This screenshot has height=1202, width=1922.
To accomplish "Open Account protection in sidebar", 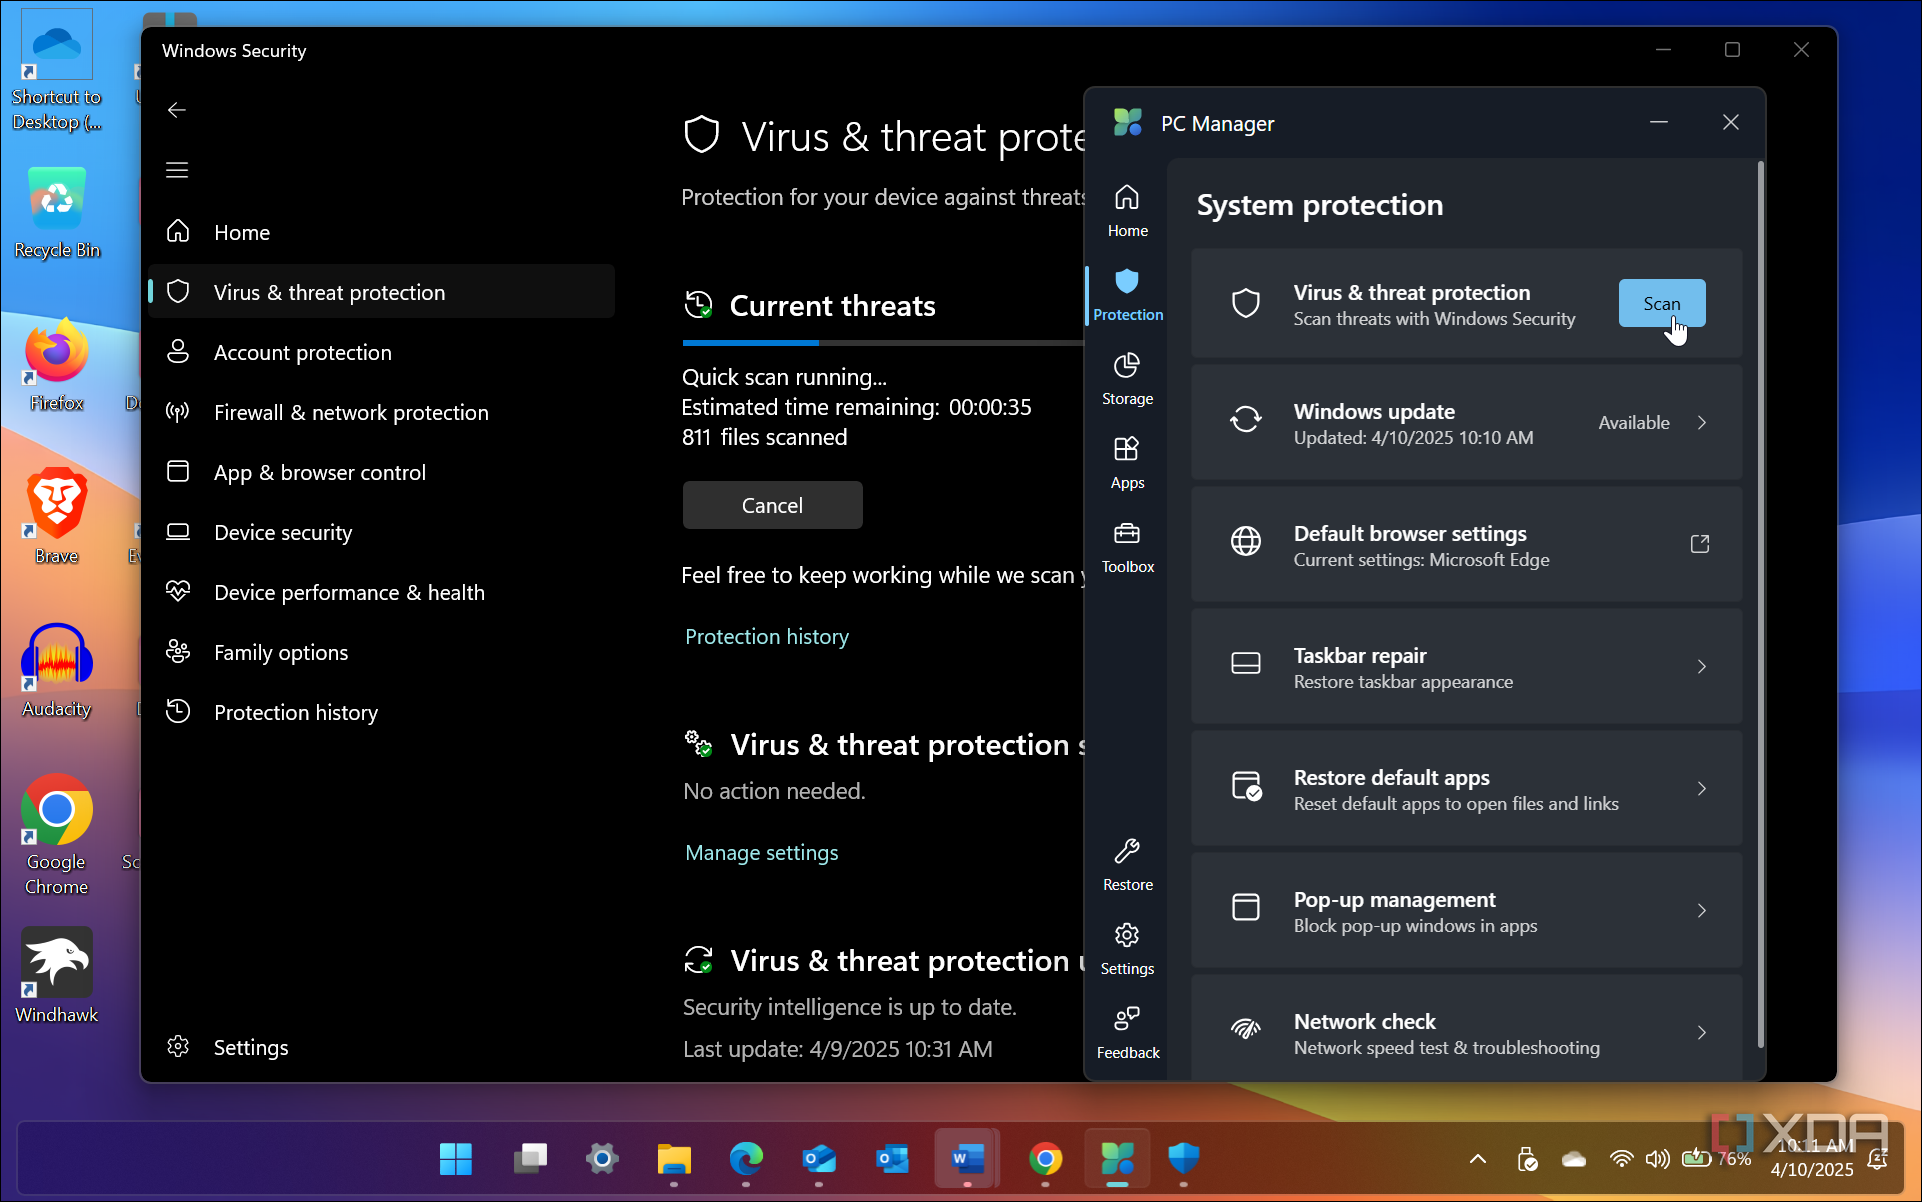I will coord(302,352).
